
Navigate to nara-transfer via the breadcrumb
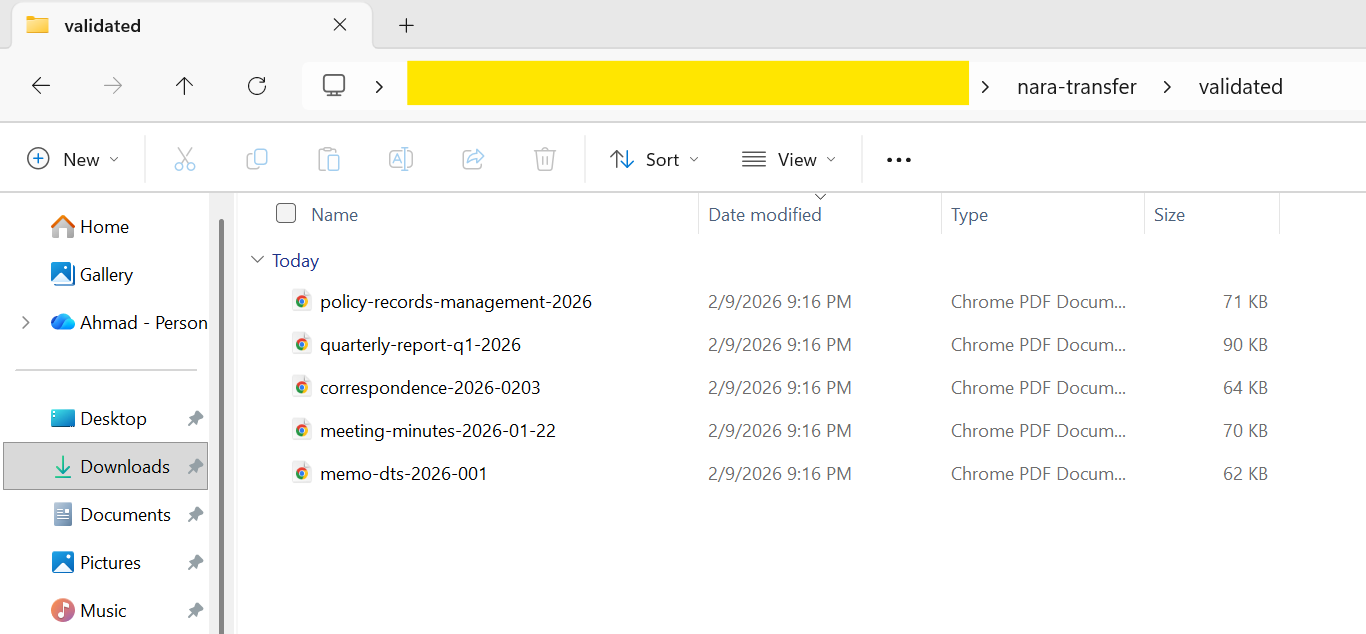point(1076,86)
